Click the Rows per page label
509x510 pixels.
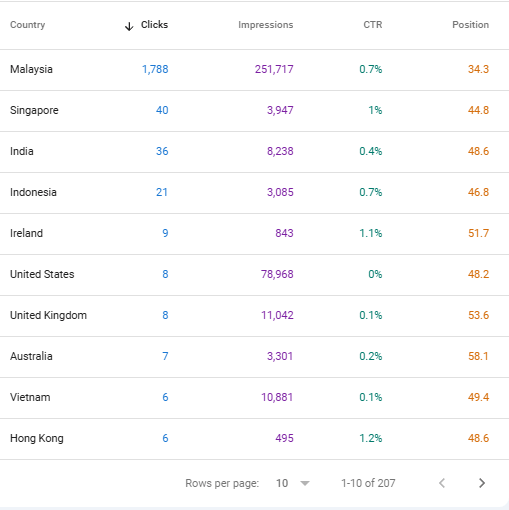(222, 483)
